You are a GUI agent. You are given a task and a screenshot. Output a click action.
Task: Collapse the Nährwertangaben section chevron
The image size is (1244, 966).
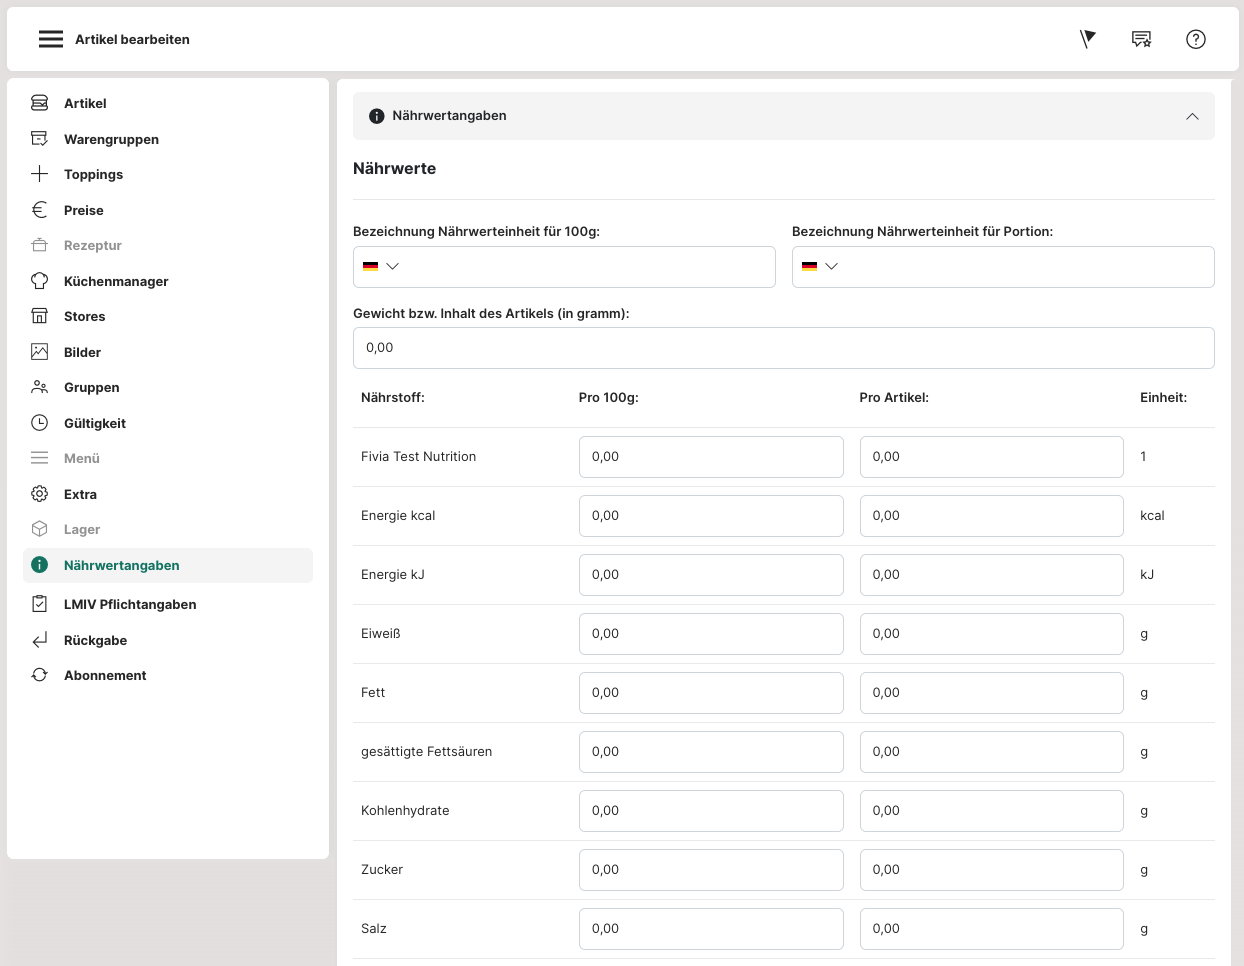coord(1192,116)
